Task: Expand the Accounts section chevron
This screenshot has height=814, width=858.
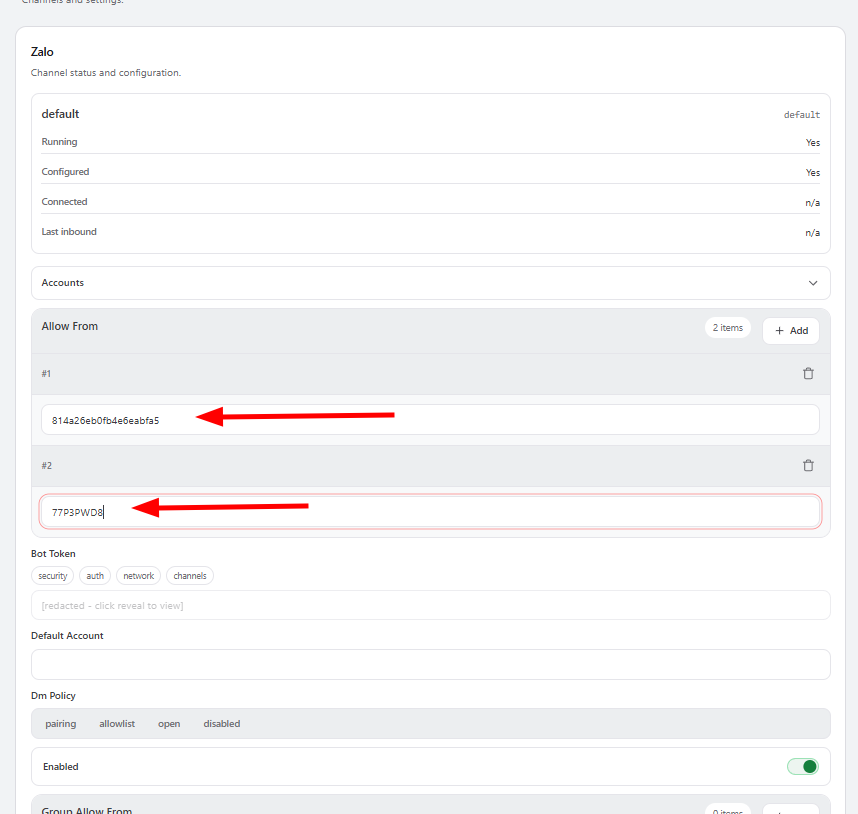Action: 813,283
